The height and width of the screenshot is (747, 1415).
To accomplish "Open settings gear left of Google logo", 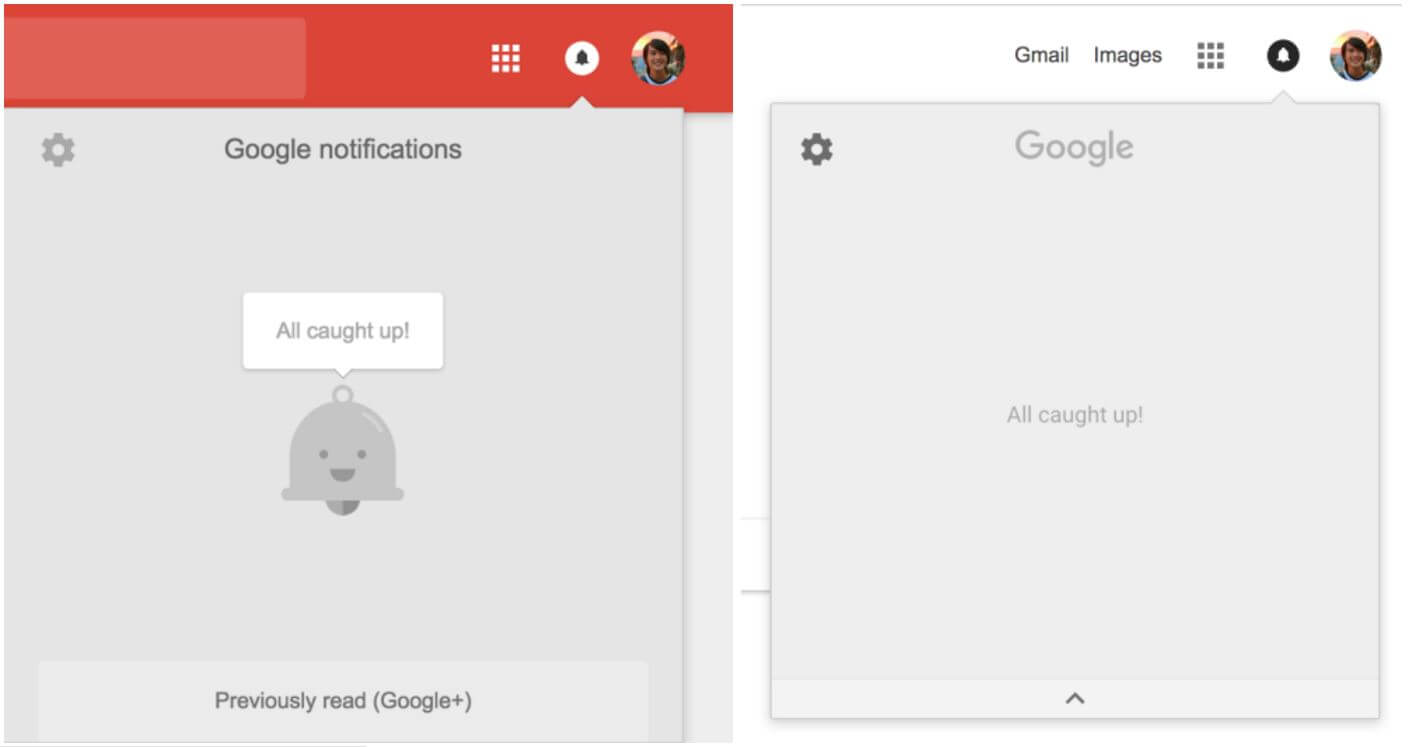I will click(816, 150).
